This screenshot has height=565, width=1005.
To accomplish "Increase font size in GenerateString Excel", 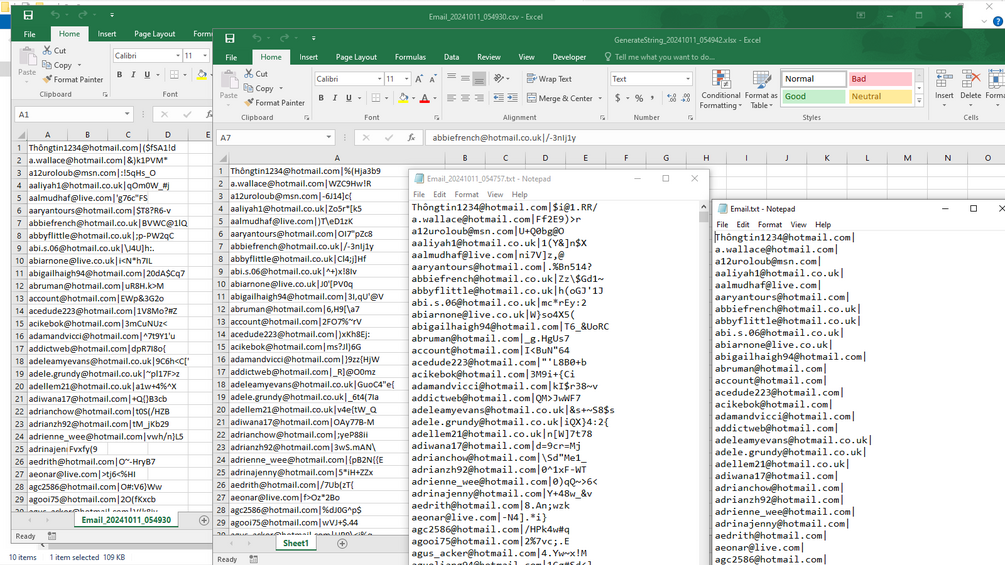I will [419, 79].
